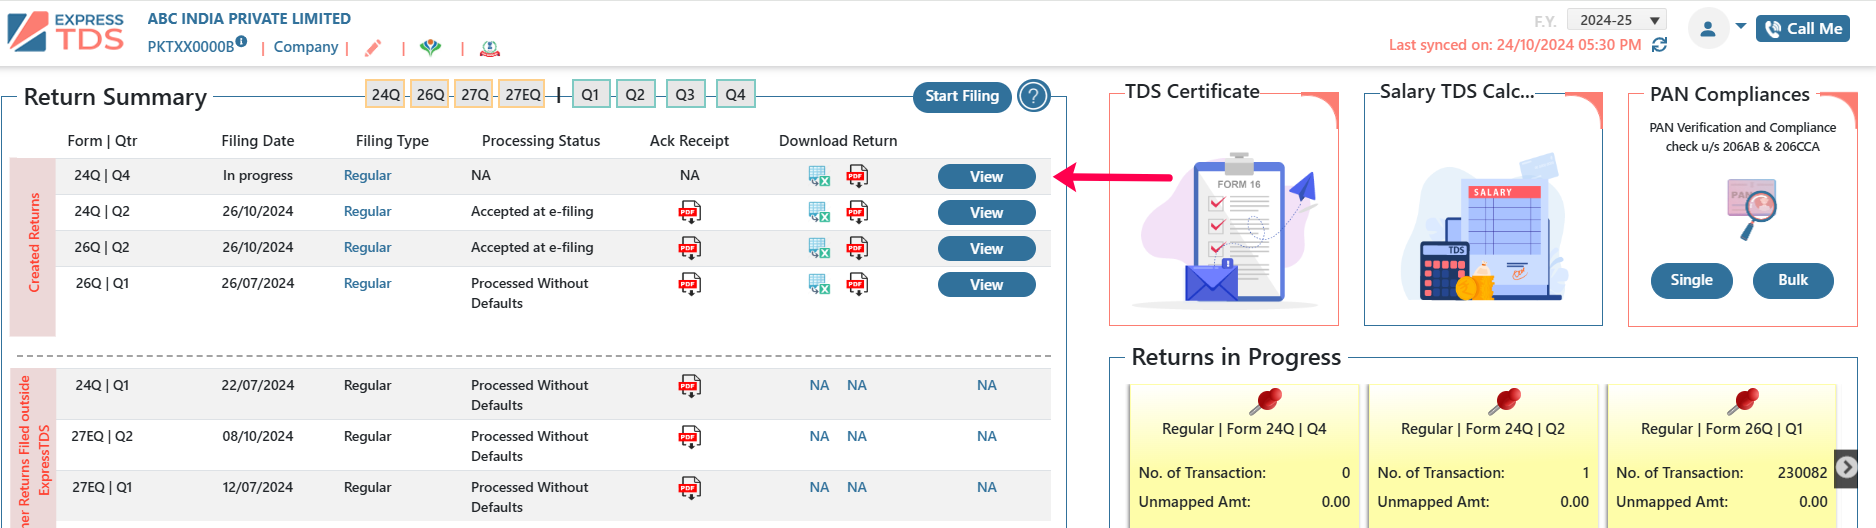Click Regular filing type for 26Q Q2
Image resolution: width=1876 pixels, height=528 pixels.
pyautogui.click(x=367, y=247)
